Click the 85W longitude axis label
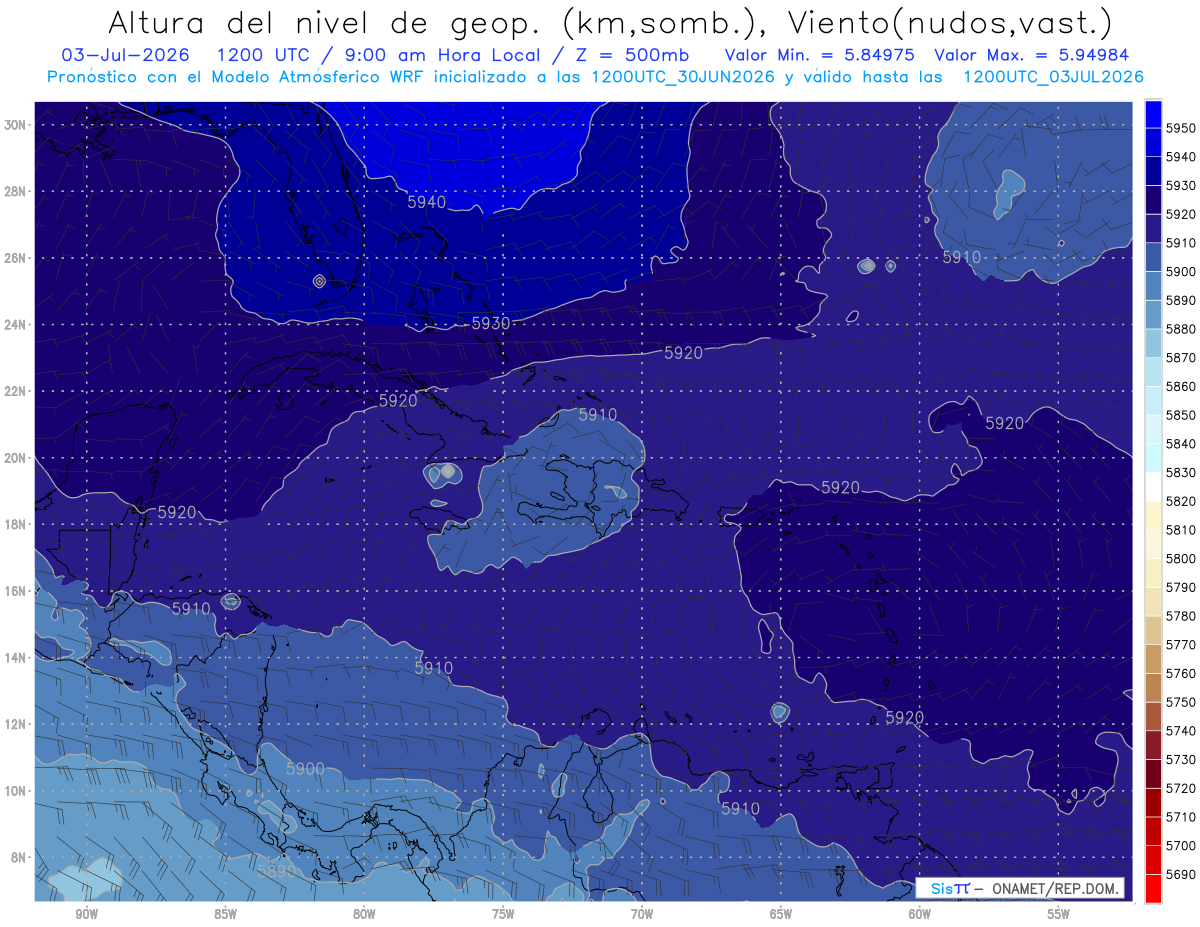The image size is (1200, 927). (225, 914)
